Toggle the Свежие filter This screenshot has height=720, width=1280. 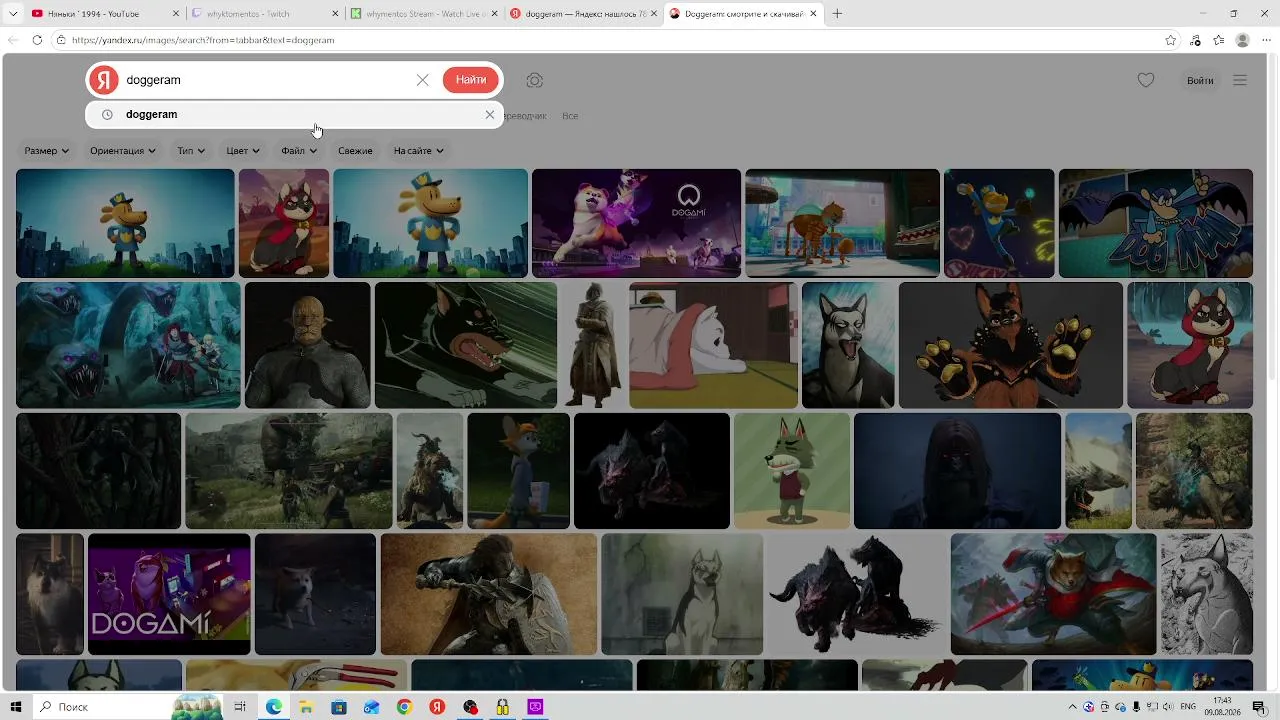pyautogui.click(x=355, y=151)
